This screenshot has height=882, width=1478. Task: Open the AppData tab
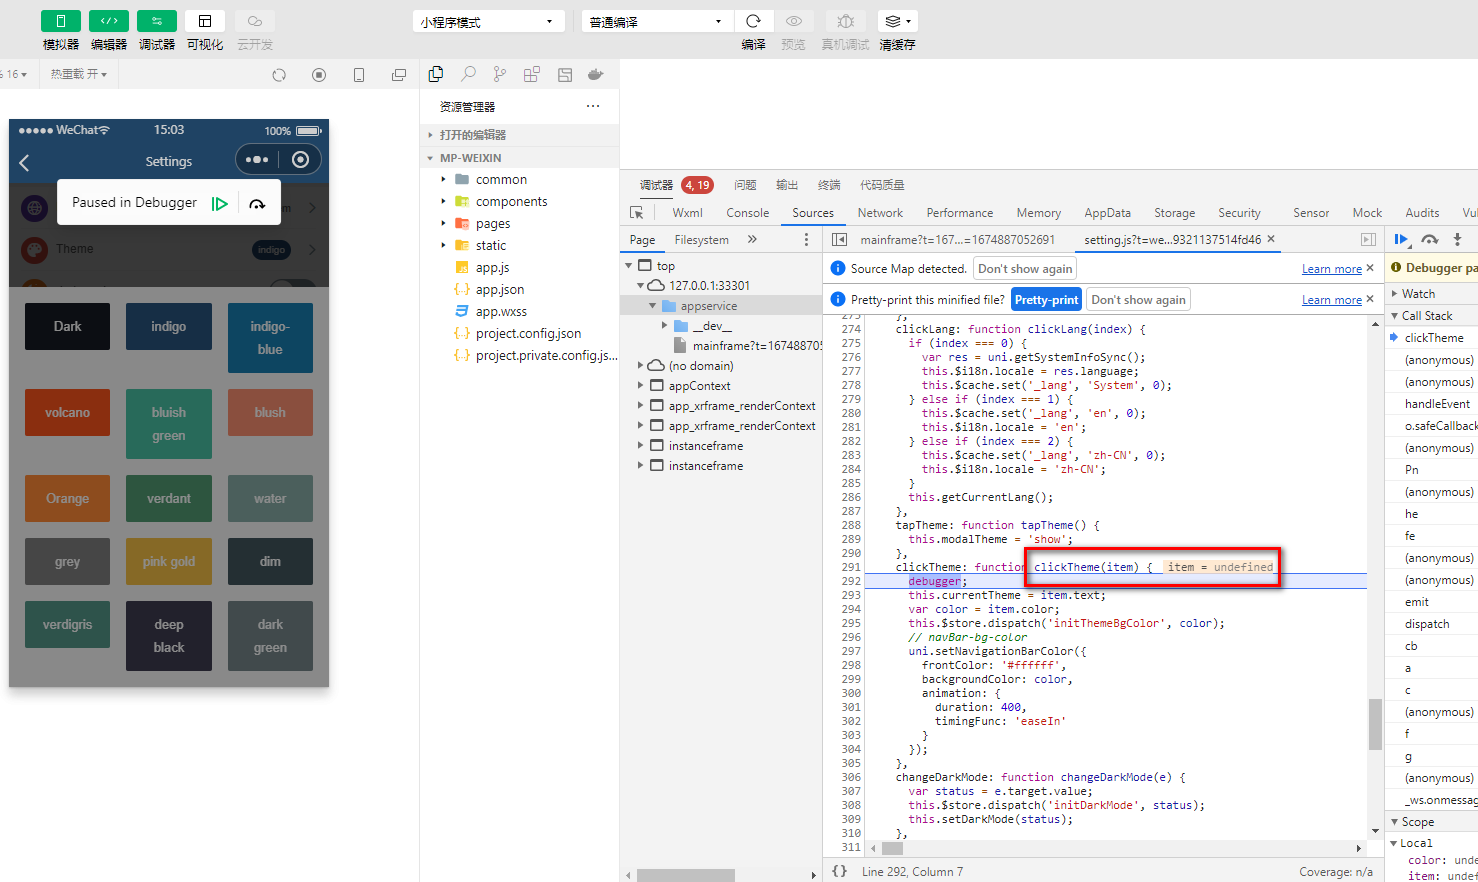coord(1107,213)
